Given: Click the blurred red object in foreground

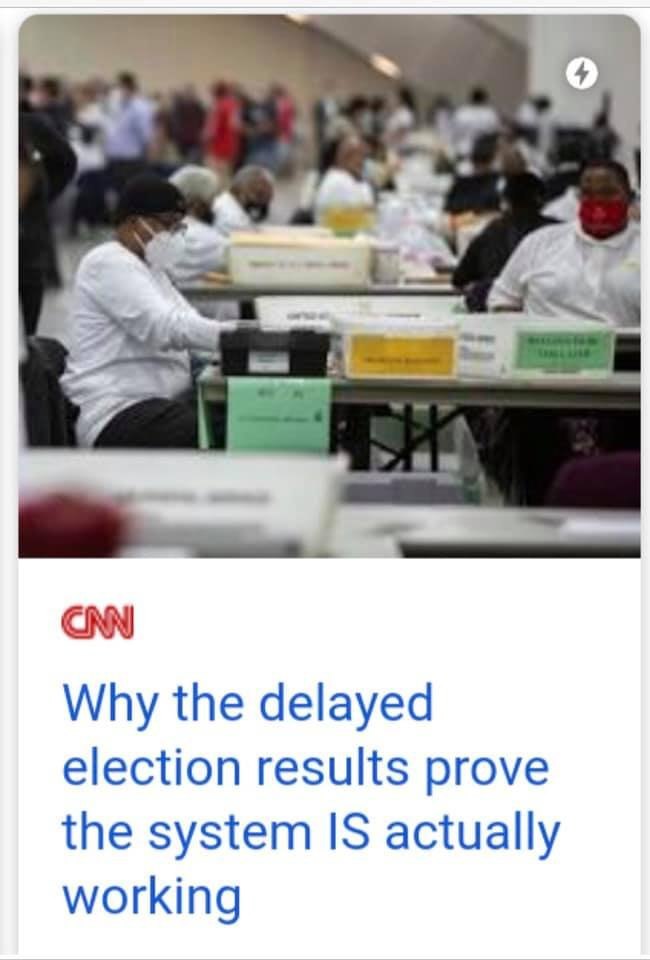Looking at the screenshot, I should pyautogui.click(x=72, y=525).
